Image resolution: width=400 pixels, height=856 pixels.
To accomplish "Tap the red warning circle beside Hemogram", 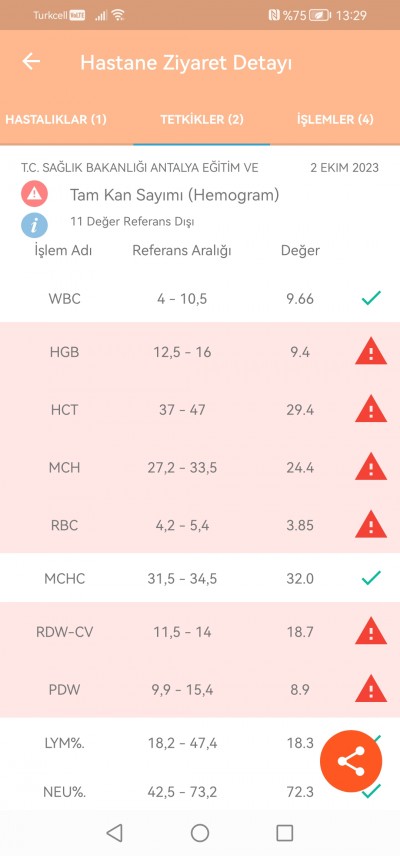I will (x=35, y=194).
